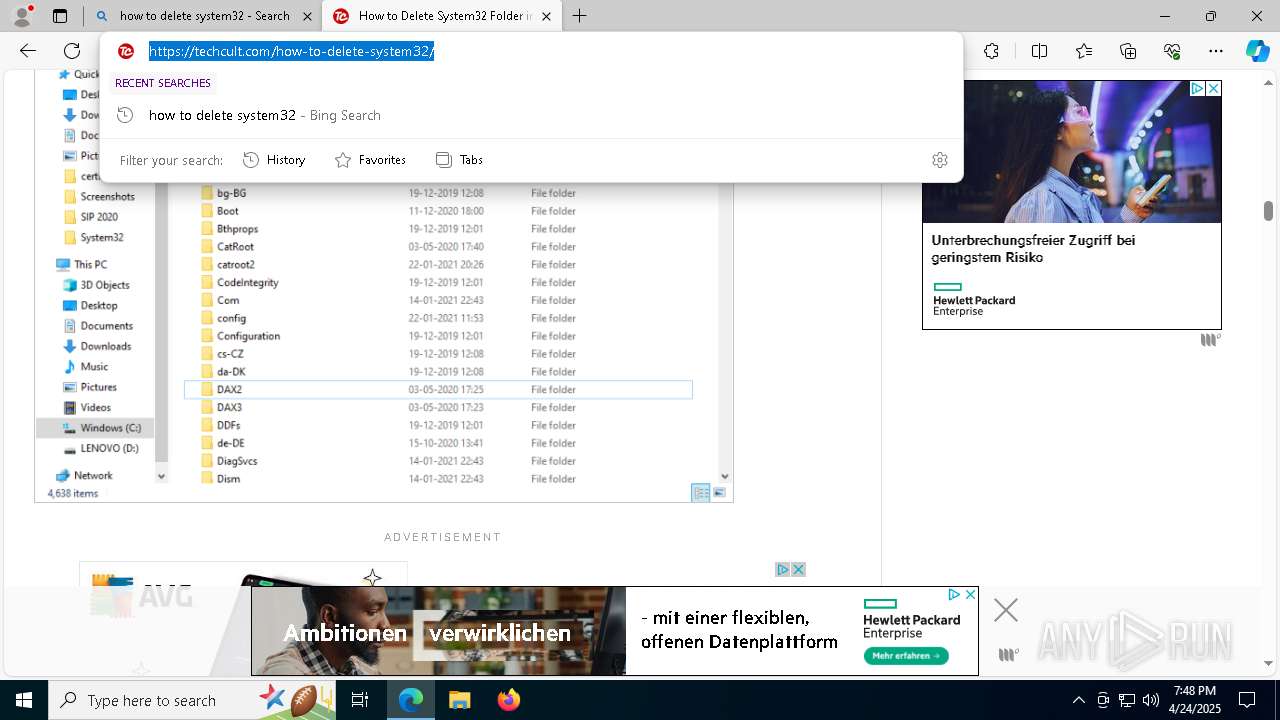Click Downloads under This PC
Image resolution: width=1280 pixels, height=720 pixels.
(x=97, y=346)
